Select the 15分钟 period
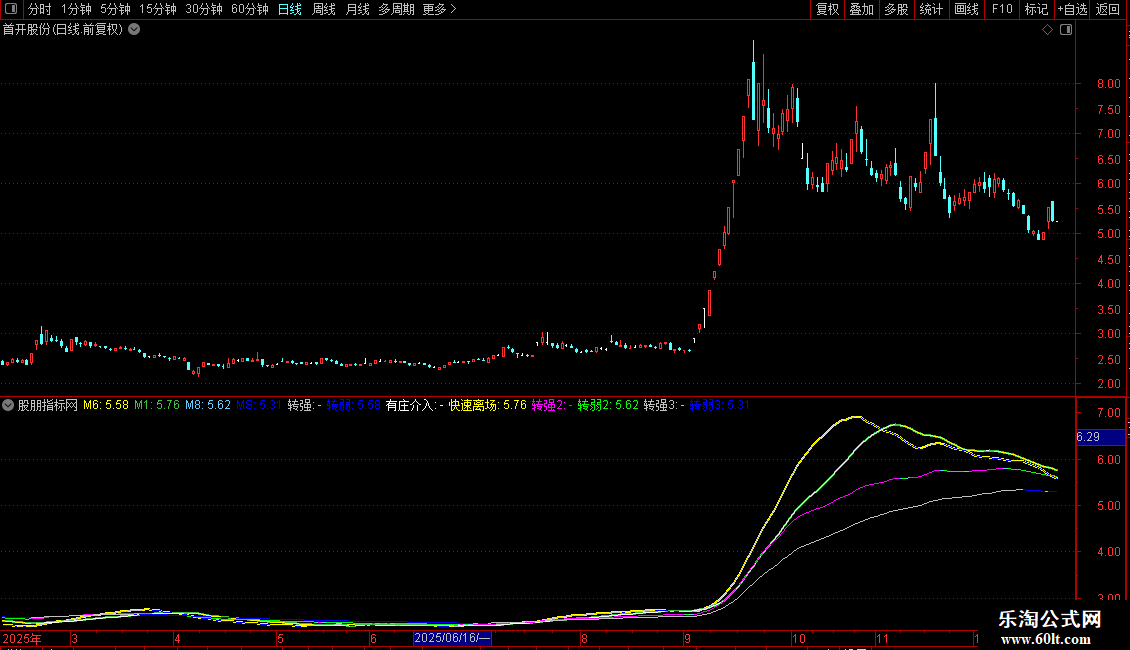The width and height of the screenshot is (1130, 650). [158, 9]
